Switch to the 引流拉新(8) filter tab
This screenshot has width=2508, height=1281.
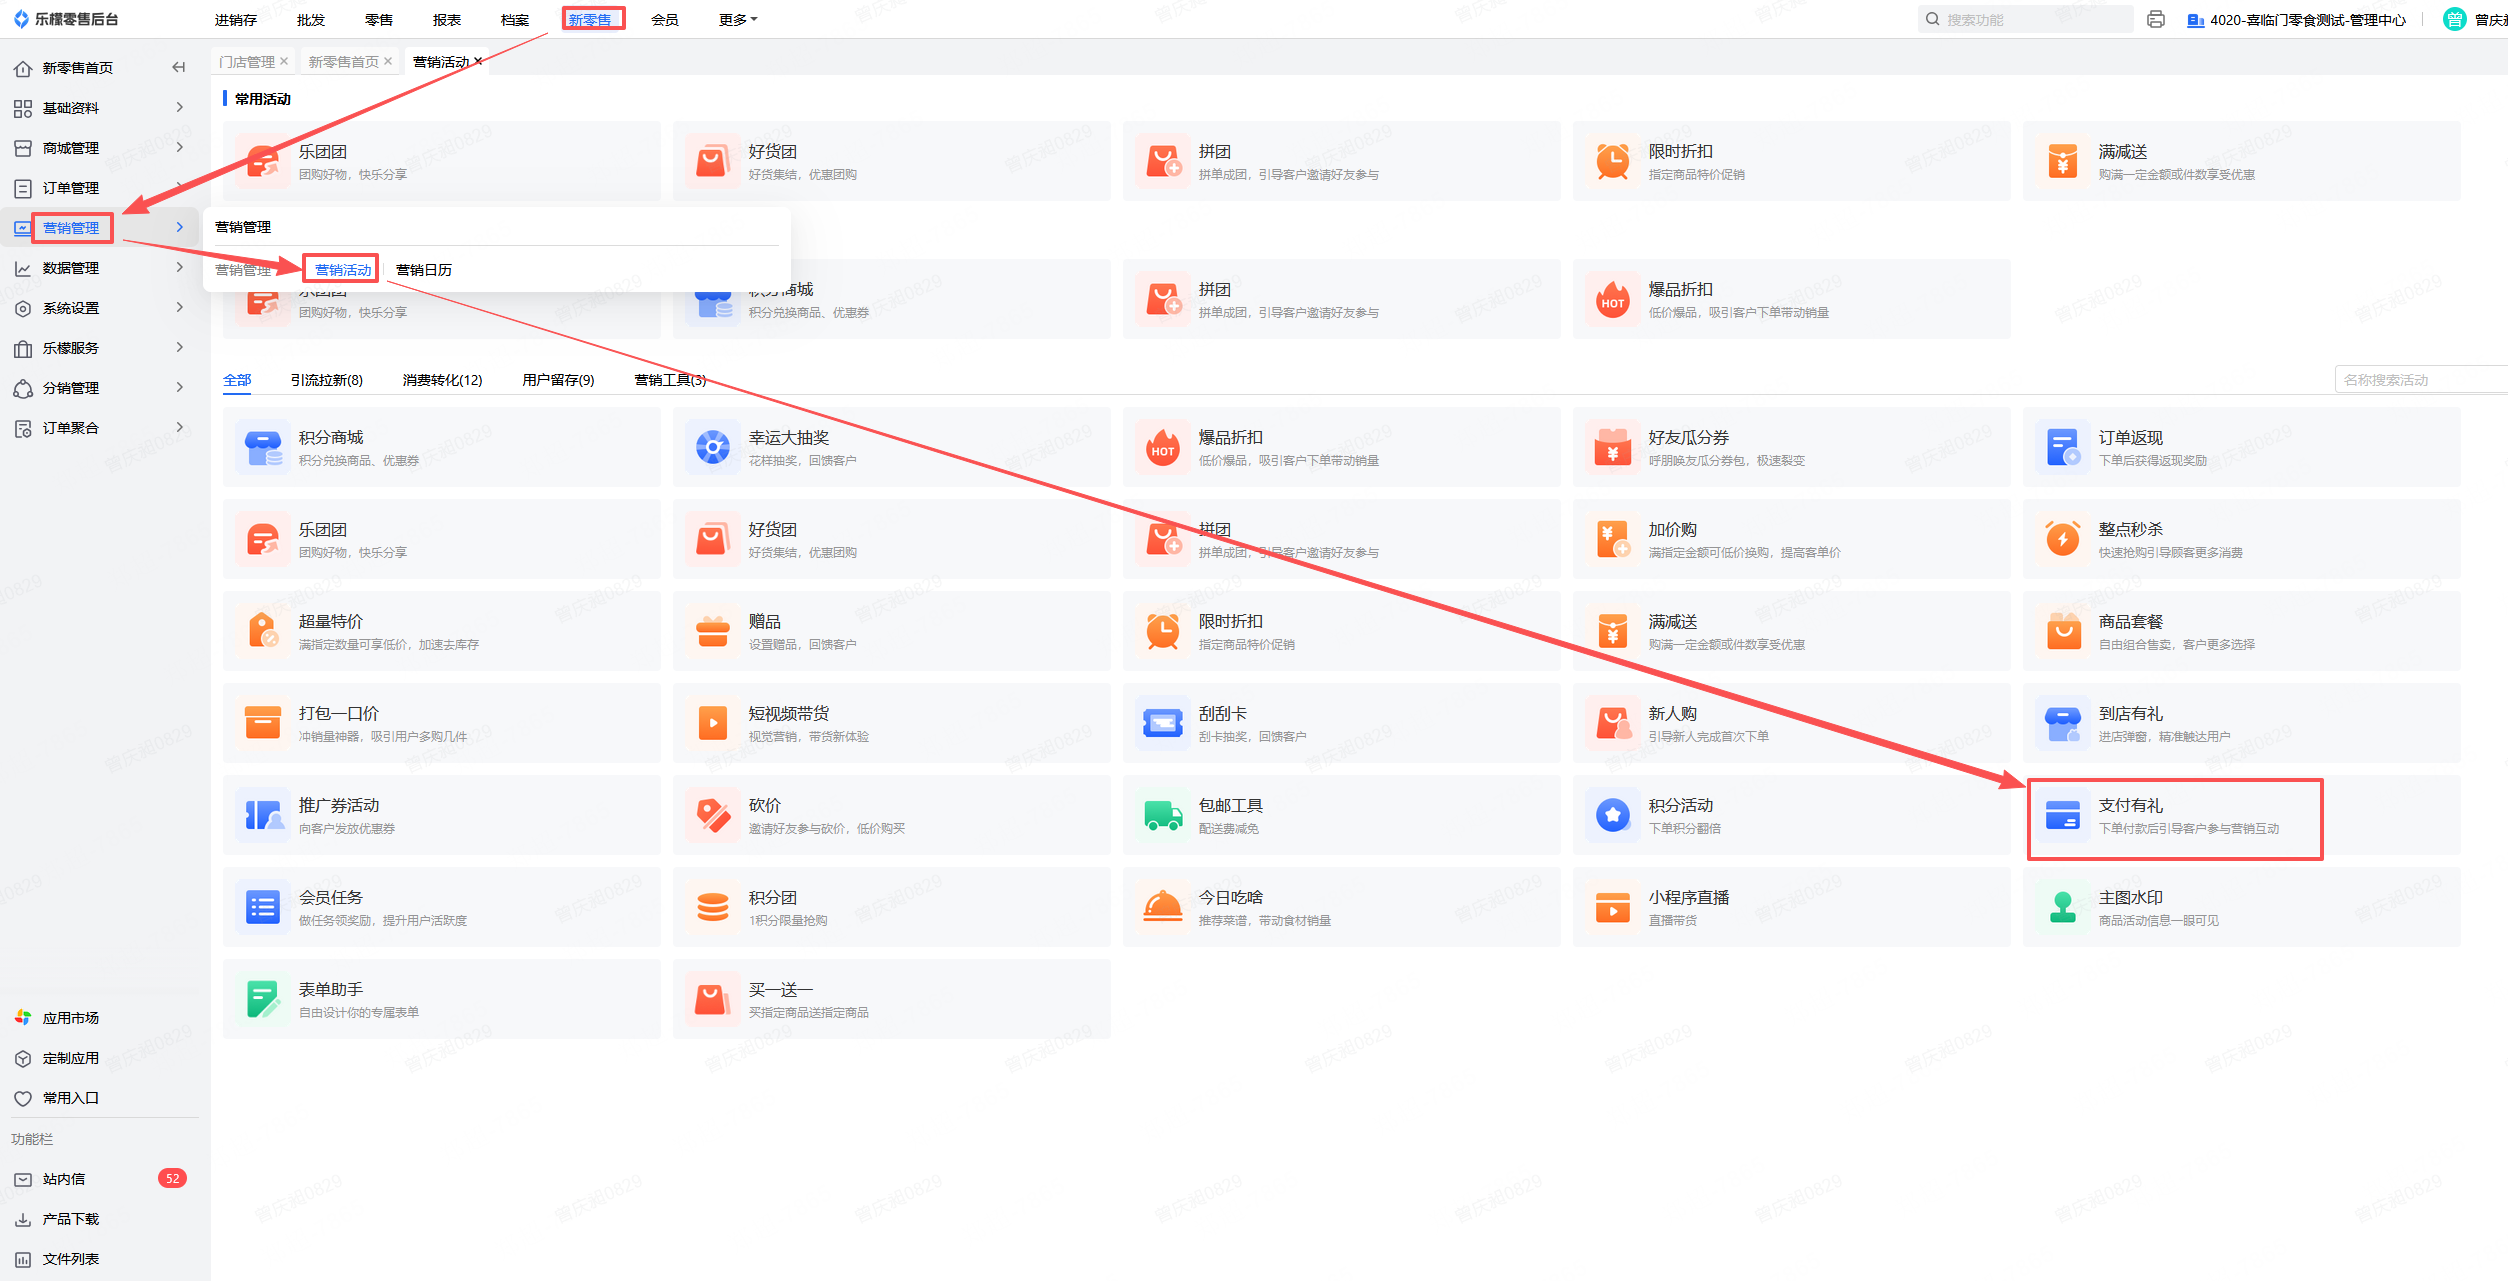click(x=326, y=380)
